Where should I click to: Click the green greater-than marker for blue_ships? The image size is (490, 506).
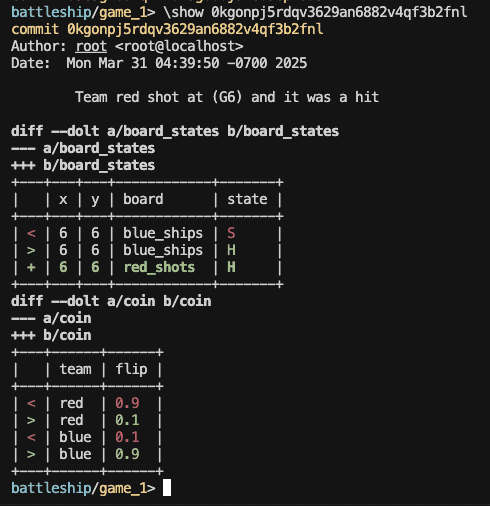(x=31, y=250)
